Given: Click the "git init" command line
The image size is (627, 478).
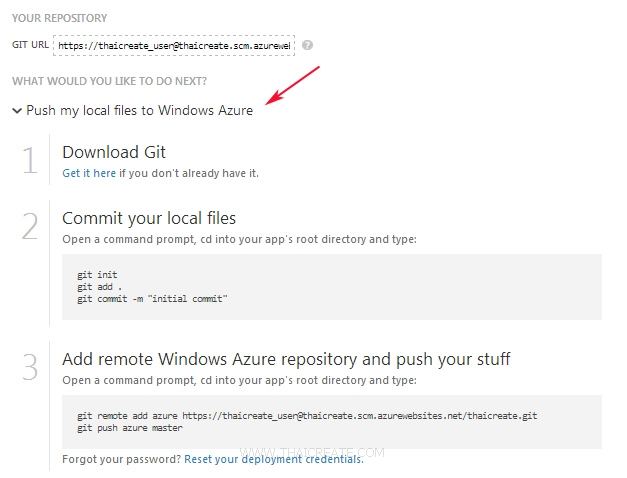Looking at the screenshot, I should (x=97, y=274).
